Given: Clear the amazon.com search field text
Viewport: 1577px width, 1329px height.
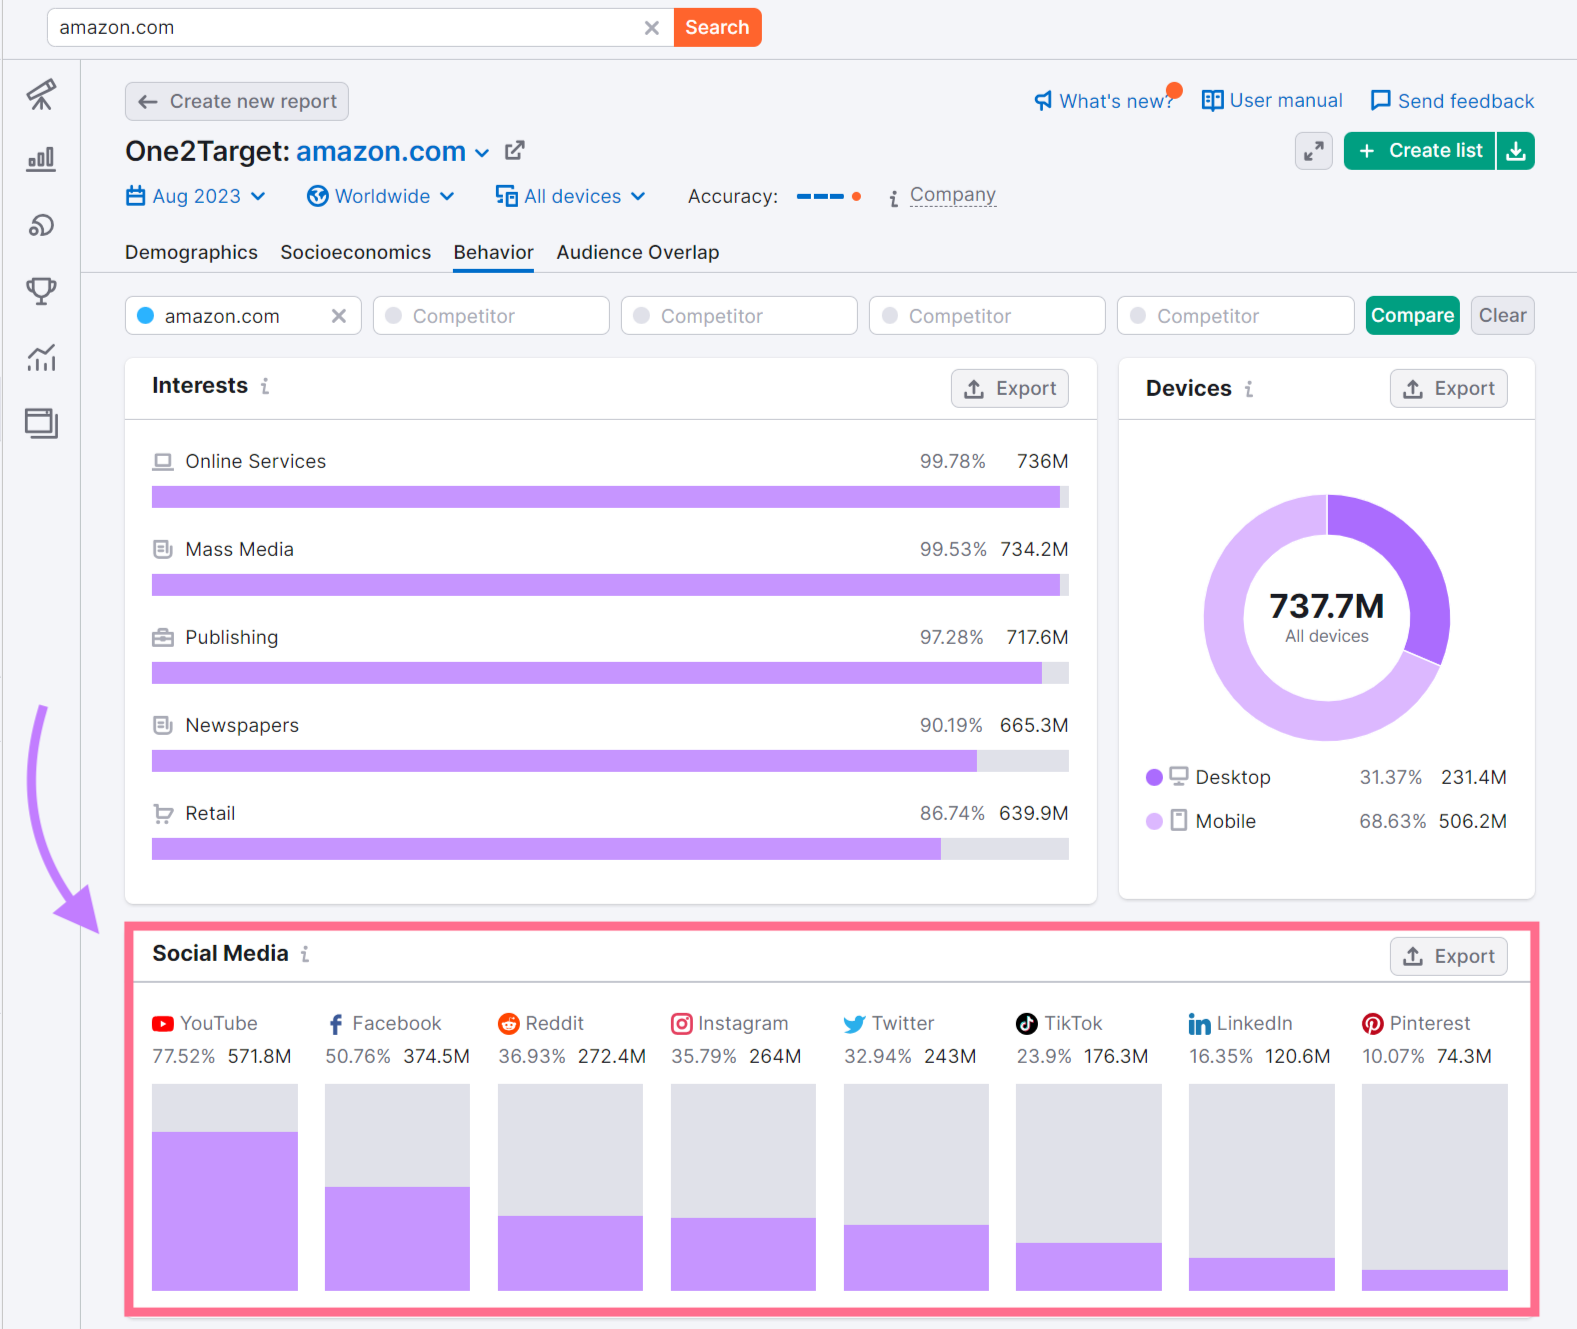Looking at the screenshot, I should (x=651, y=28).
